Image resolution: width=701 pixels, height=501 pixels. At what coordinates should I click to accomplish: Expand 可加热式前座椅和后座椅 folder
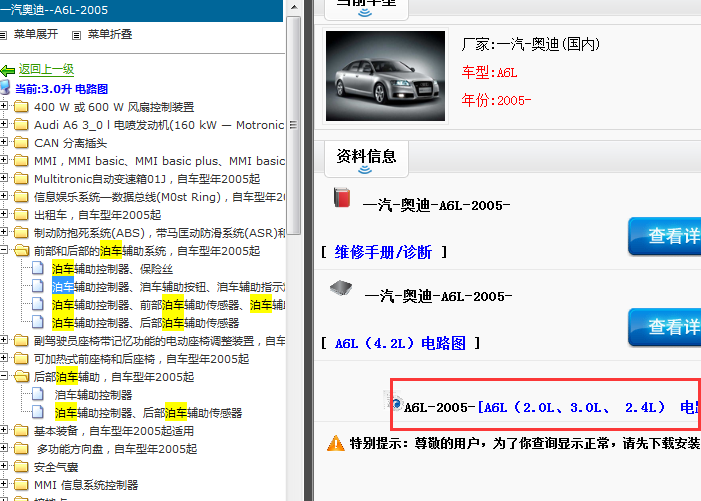pyautogui.click(x=4, y=358)
